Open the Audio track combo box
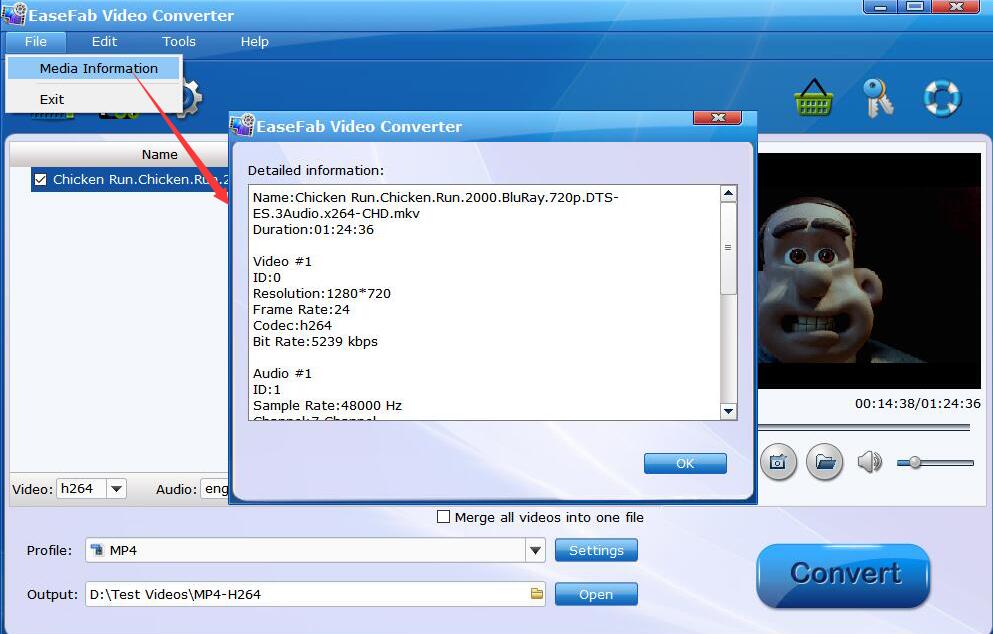The image size is (993, 634). click(215, 489)
